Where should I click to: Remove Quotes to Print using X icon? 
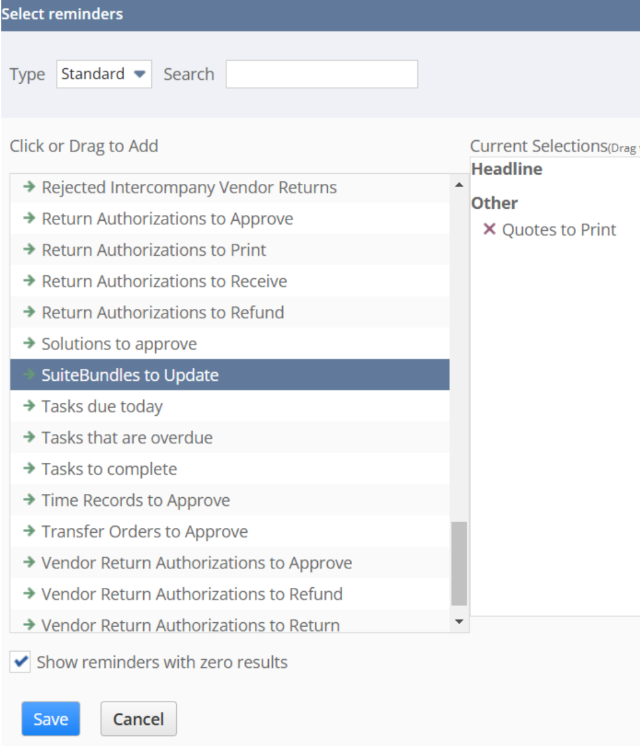point(489,230)
